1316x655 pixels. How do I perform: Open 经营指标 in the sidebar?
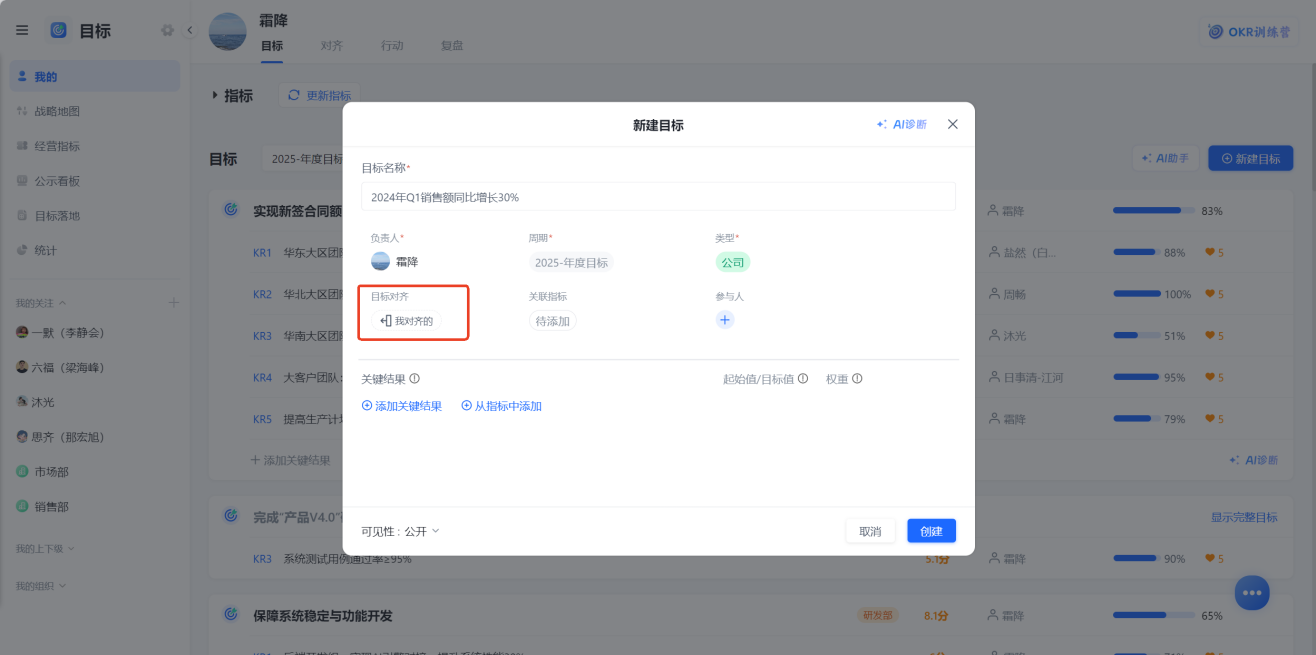pos(95,146)
